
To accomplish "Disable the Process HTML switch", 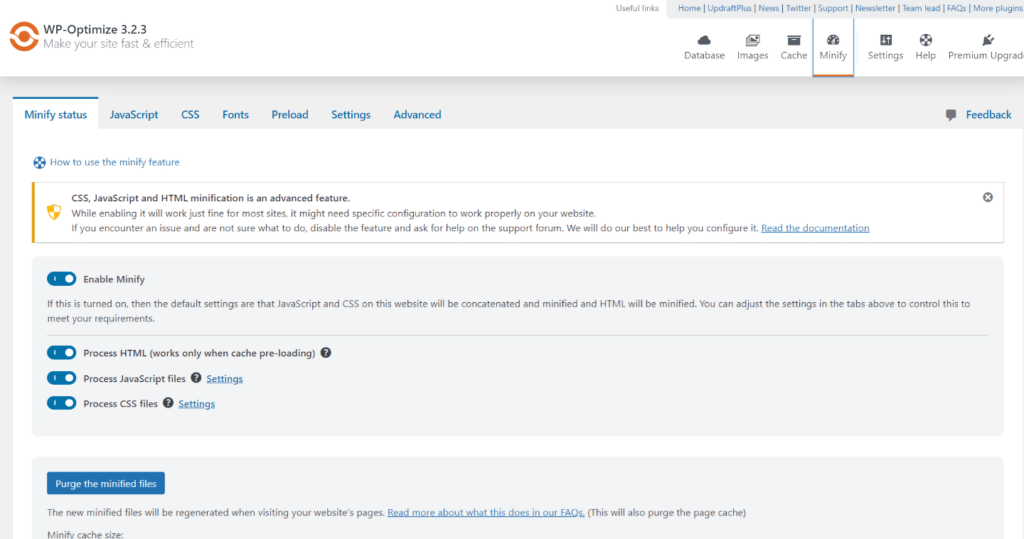I will (62, 353).
